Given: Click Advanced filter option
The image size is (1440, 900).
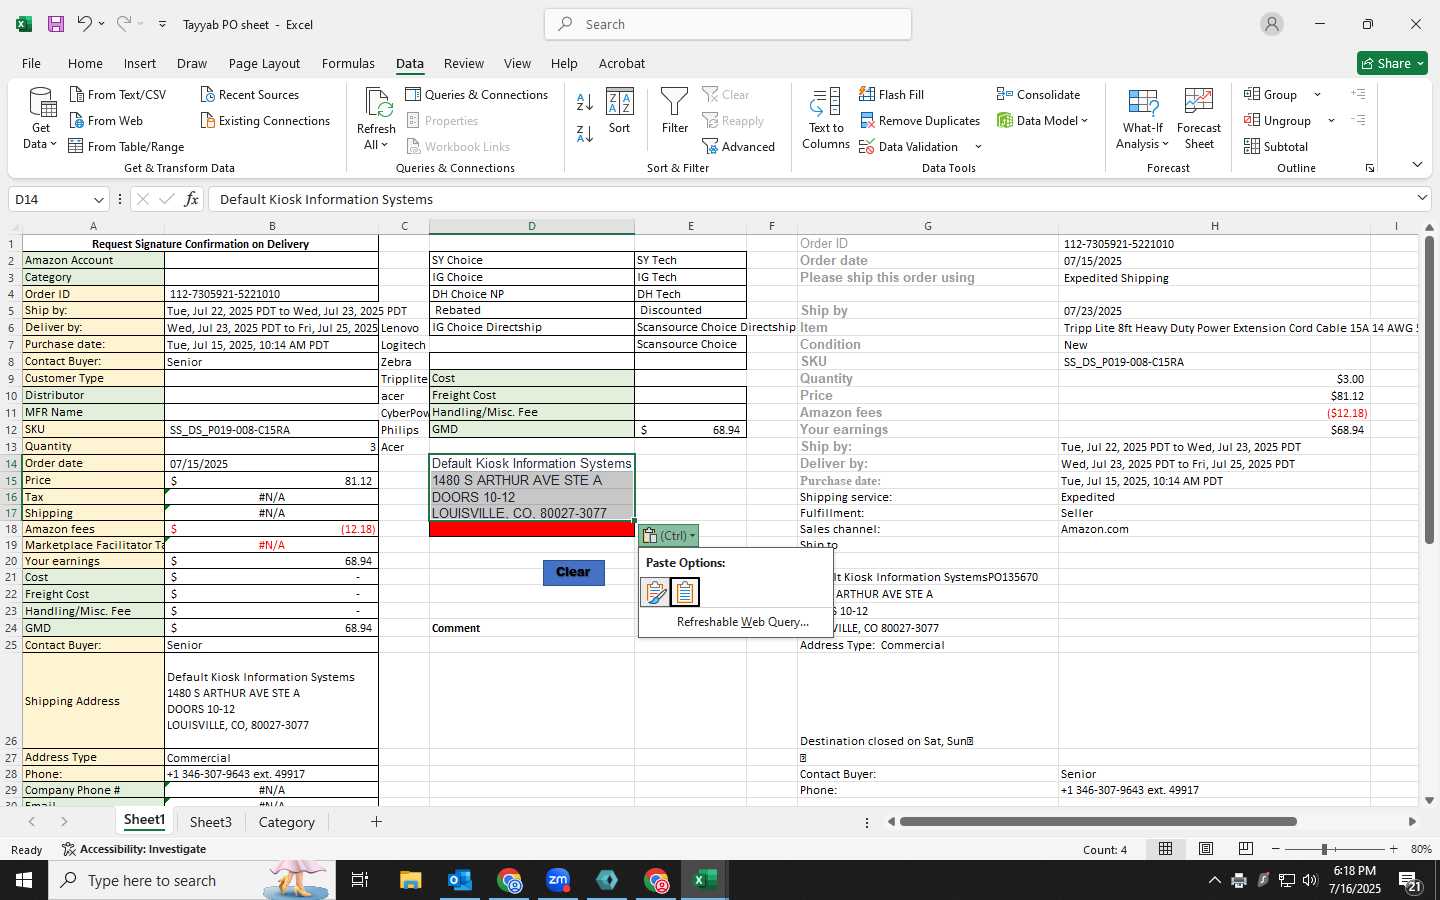Looking at the screenshot, I should 739,146.
